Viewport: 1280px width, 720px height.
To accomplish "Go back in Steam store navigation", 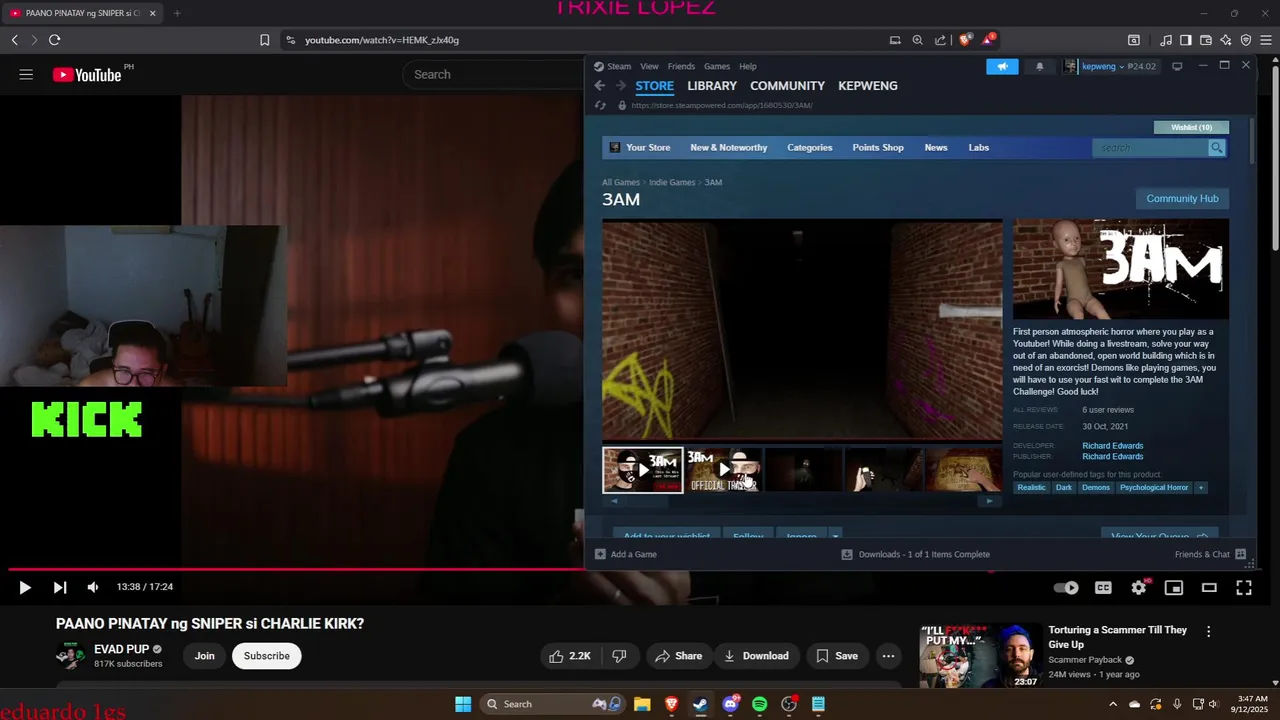I will tap(599, 86).
